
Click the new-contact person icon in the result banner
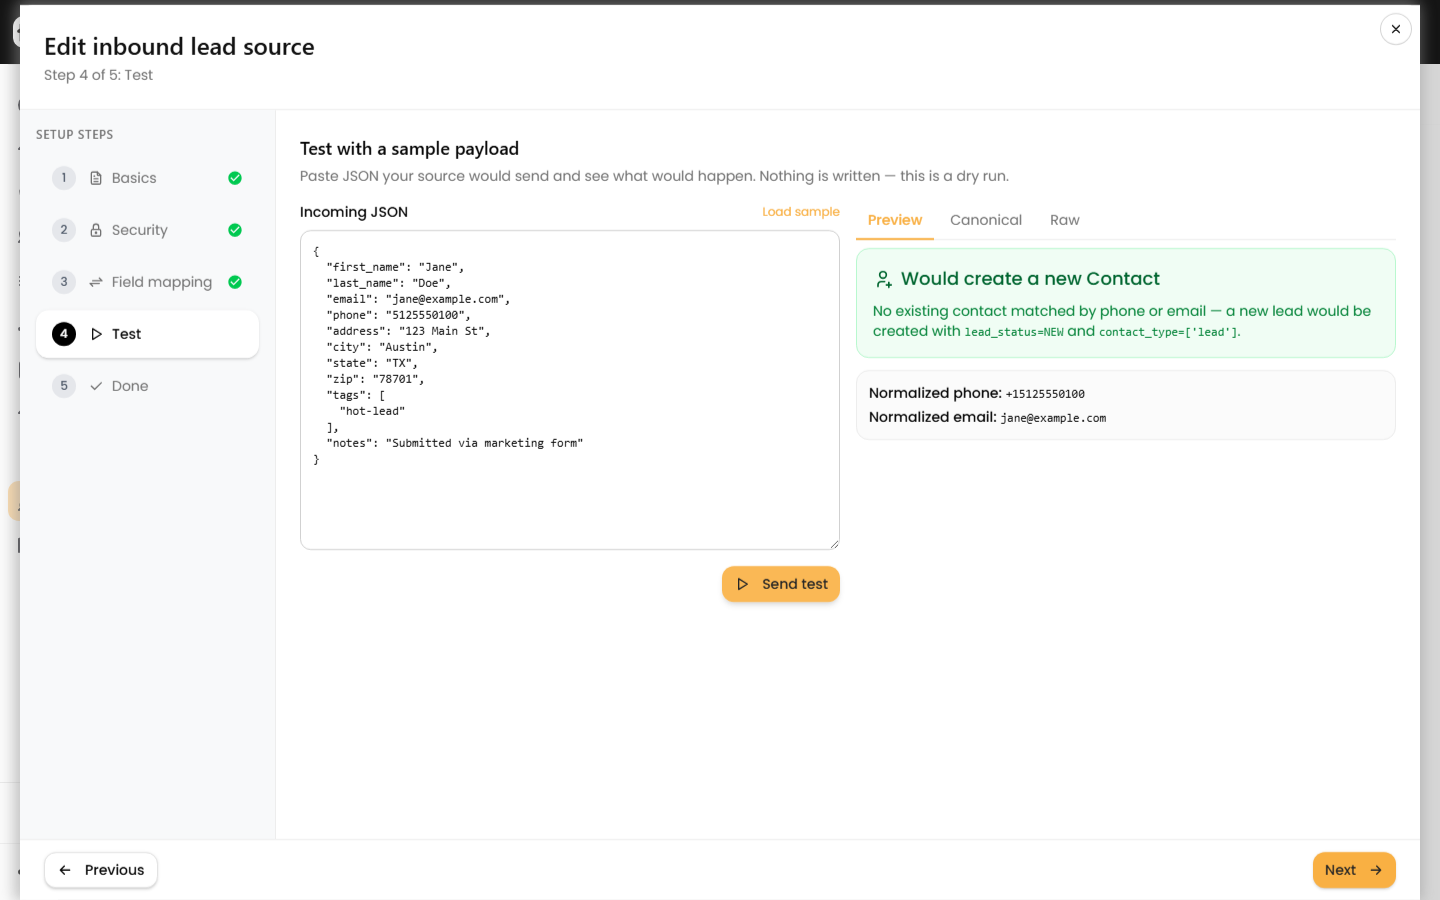click(884, 279)
